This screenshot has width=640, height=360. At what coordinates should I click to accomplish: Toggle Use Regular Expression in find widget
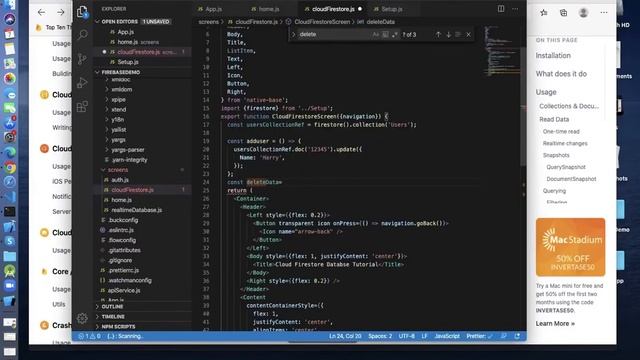[x=395, y=35]
